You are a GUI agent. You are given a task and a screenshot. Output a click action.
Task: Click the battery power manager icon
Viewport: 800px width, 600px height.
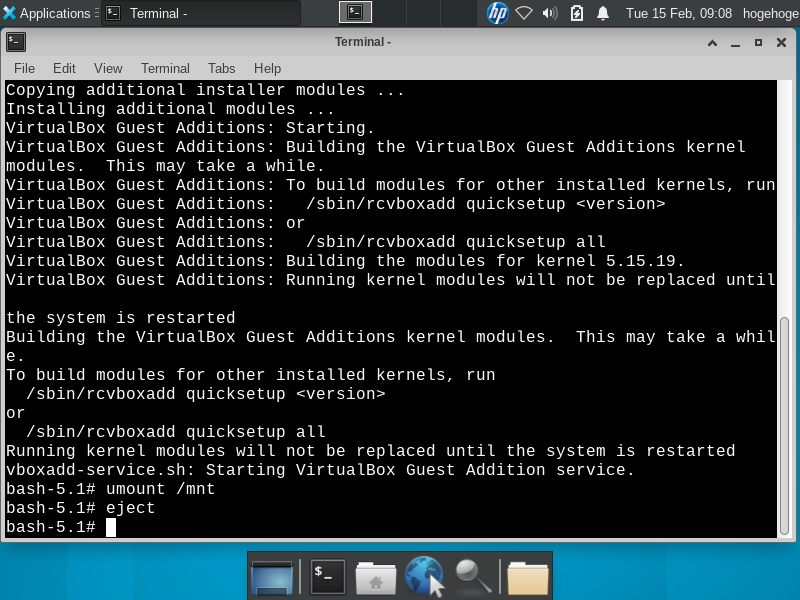pos(577,13)
